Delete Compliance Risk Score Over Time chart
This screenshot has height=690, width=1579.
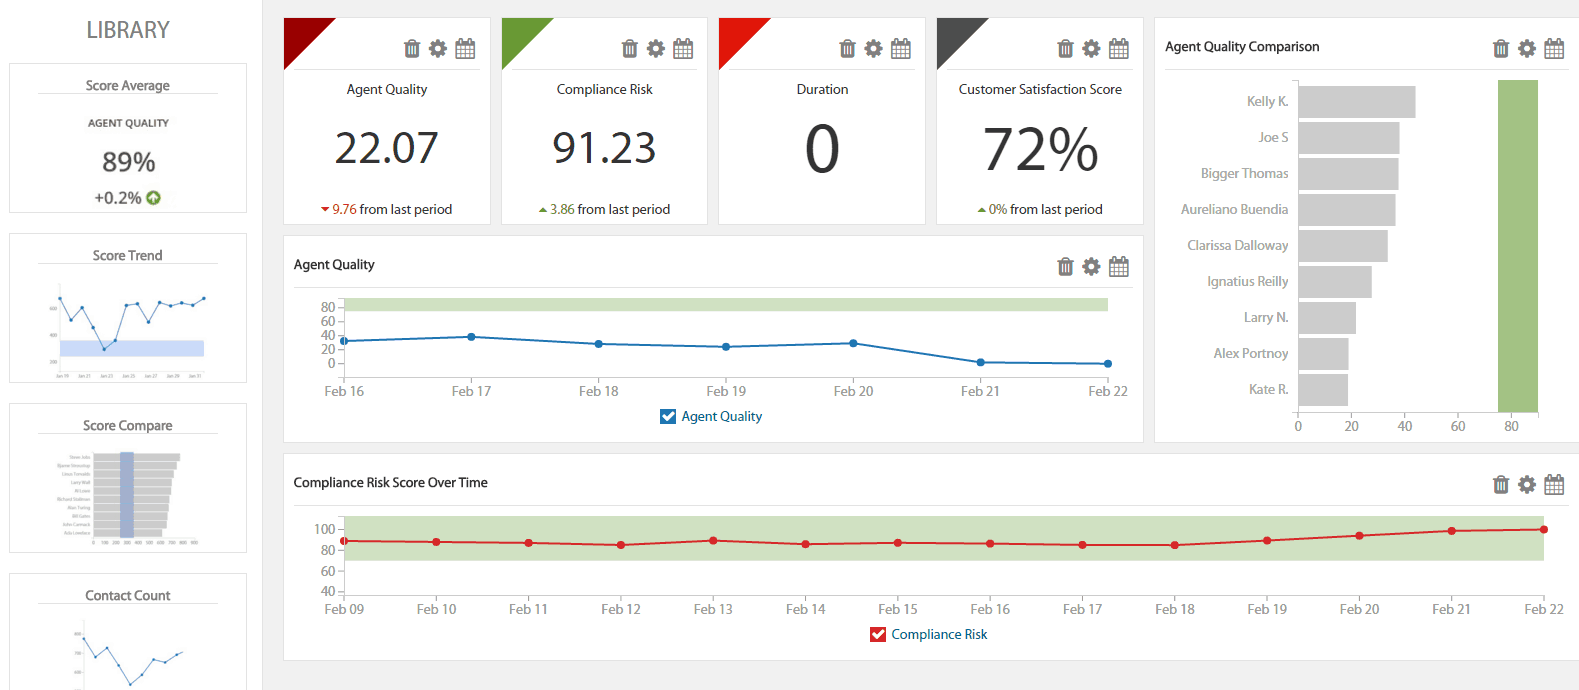1501,485
